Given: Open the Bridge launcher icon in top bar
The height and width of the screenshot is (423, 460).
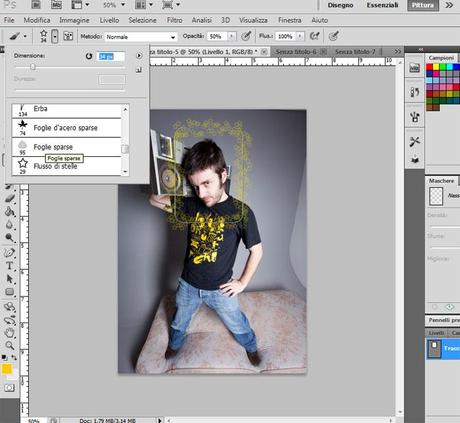Looking at the screenshot, I should (36, 5).
